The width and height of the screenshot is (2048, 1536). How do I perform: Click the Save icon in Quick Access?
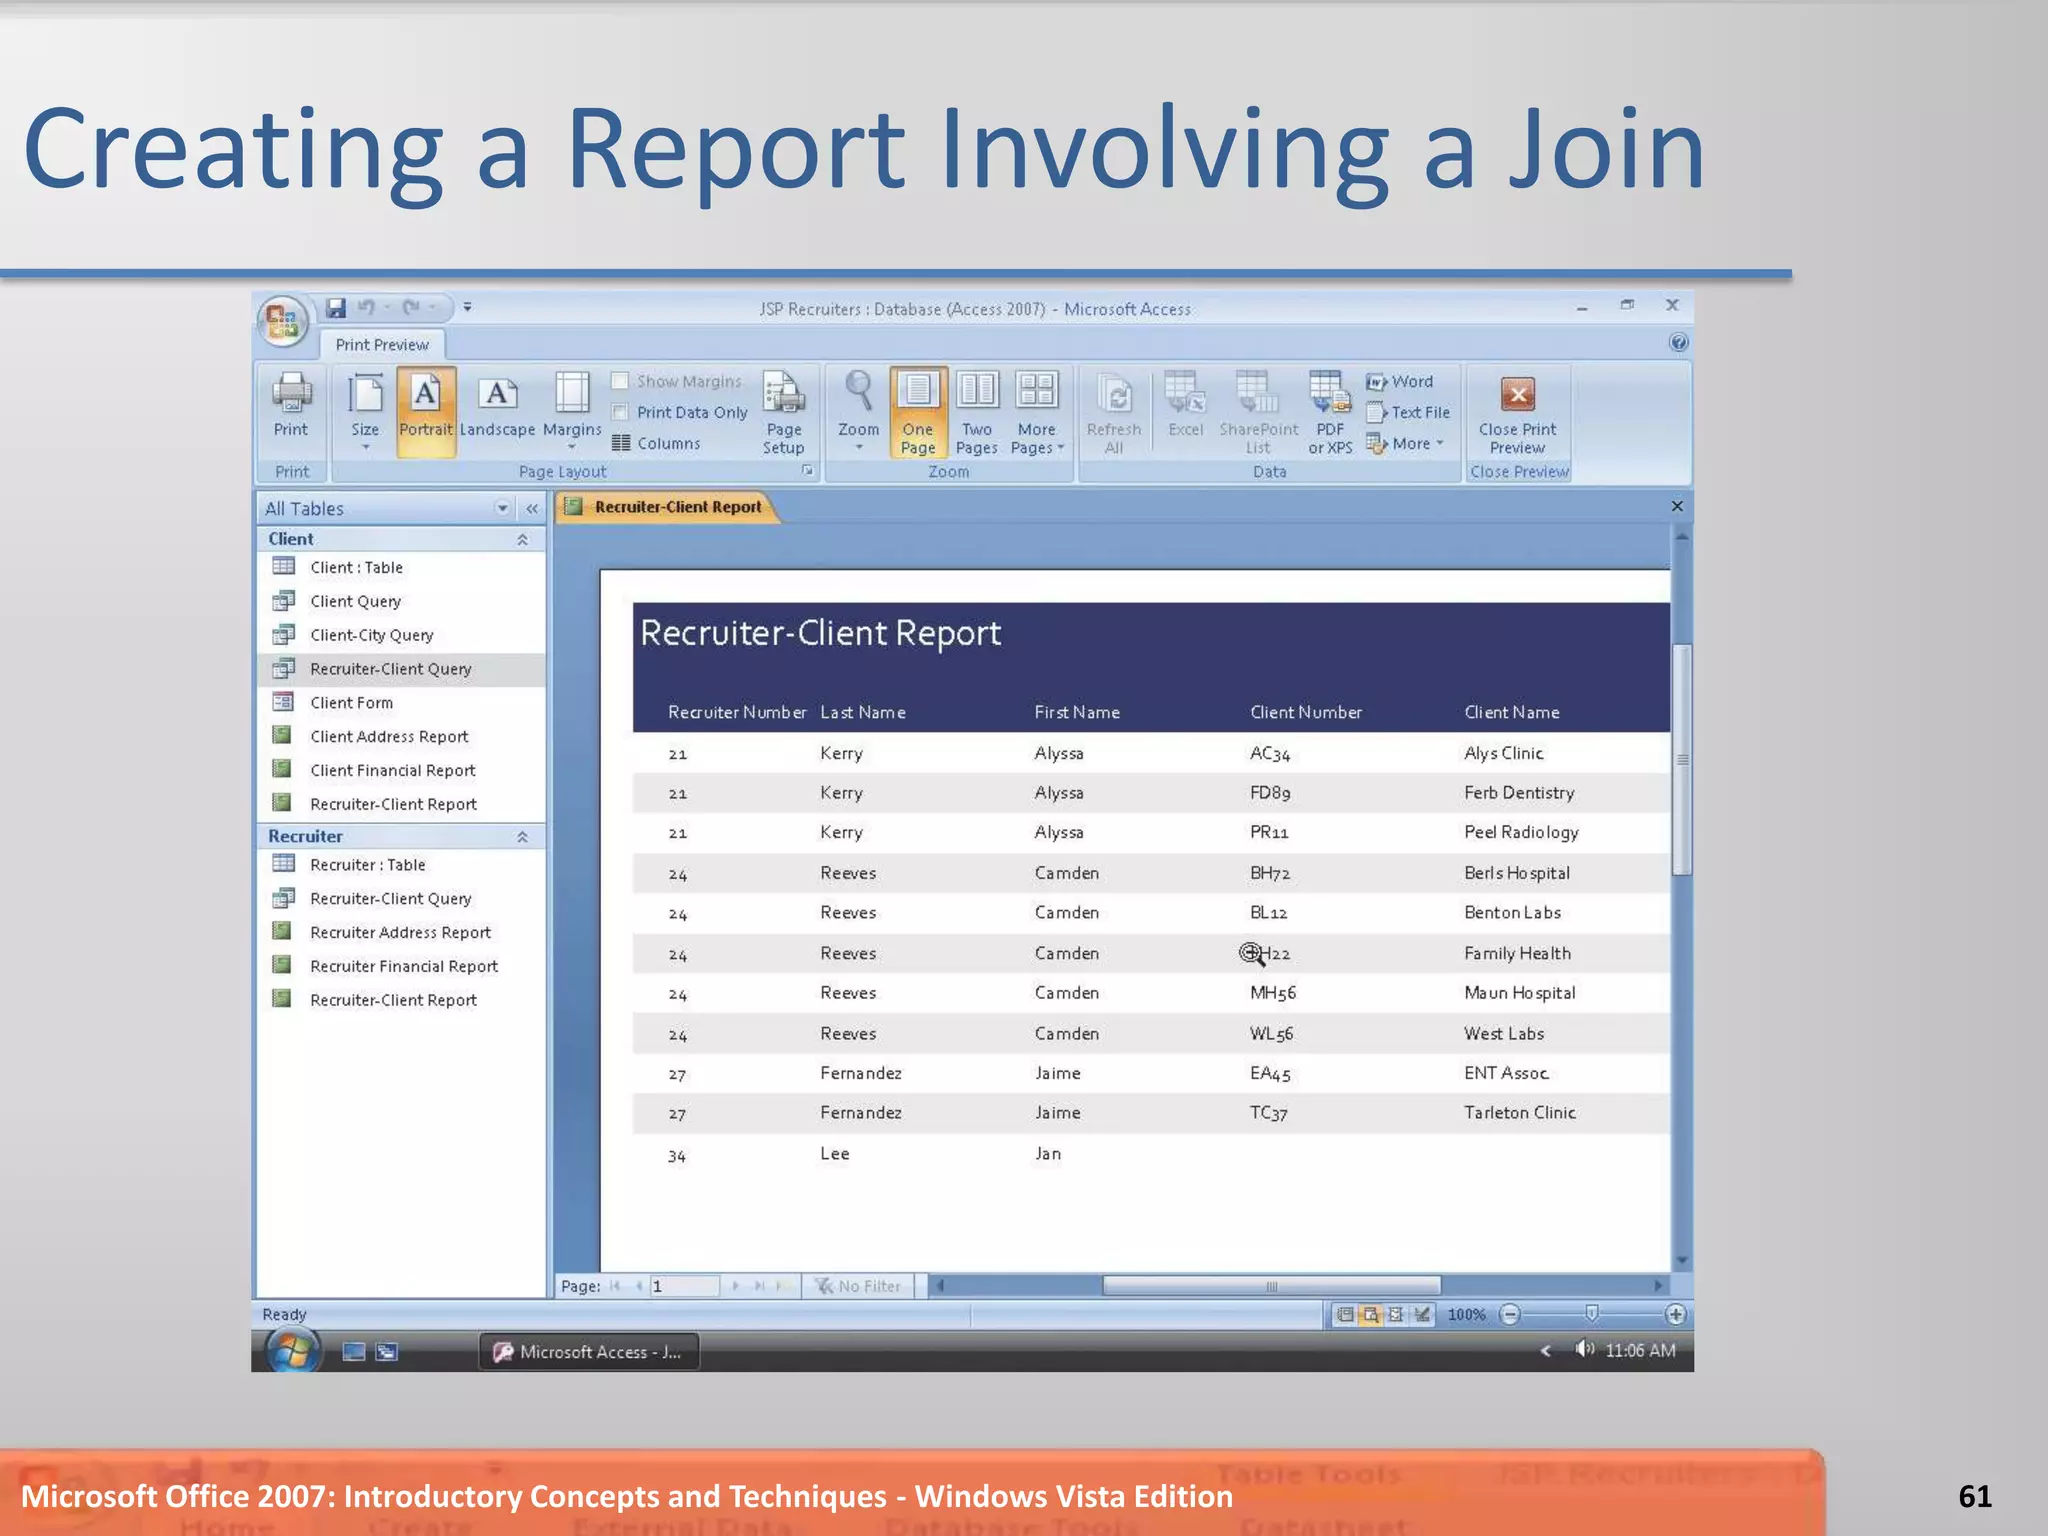[336, 308]
